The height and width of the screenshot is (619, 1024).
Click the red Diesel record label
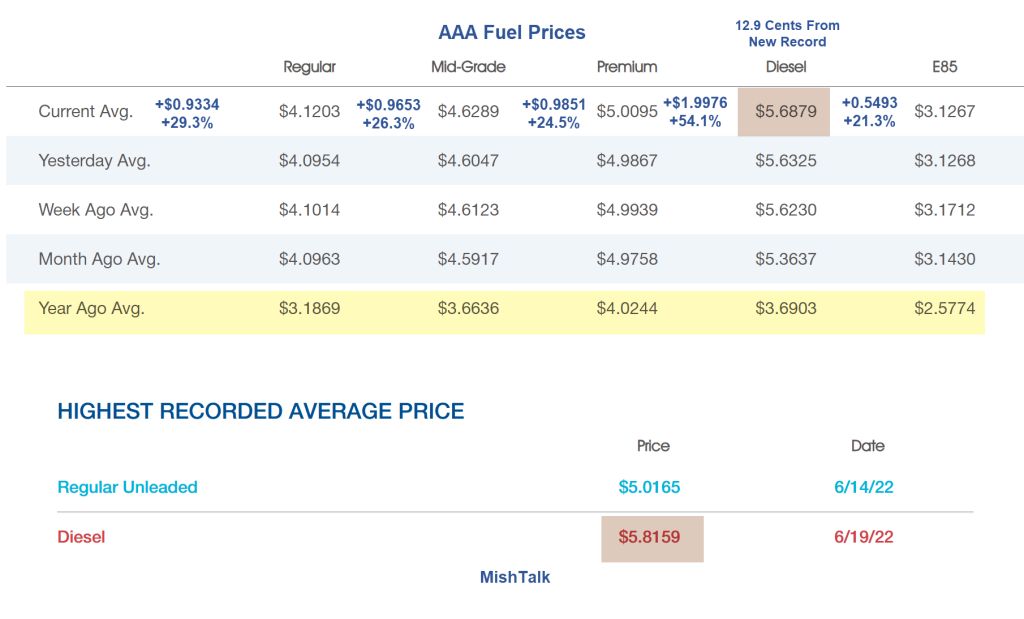(x=81, y=537)
